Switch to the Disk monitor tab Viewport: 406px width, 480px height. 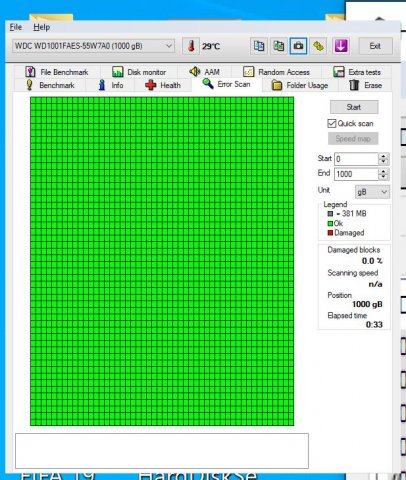[139, 72]
